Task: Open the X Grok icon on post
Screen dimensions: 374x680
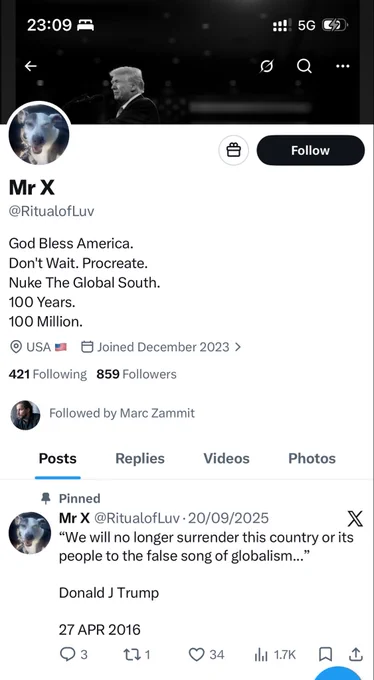Action: [x=355, y=518]
